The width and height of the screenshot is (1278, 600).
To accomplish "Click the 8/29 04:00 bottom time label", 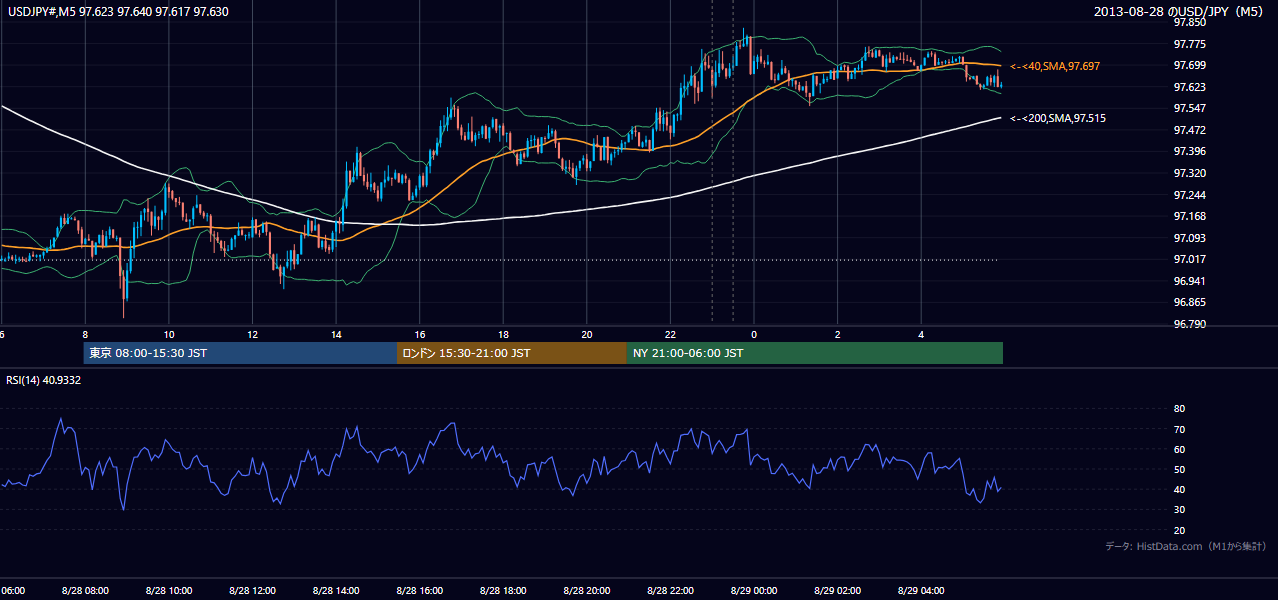I will tap(921, 591).
